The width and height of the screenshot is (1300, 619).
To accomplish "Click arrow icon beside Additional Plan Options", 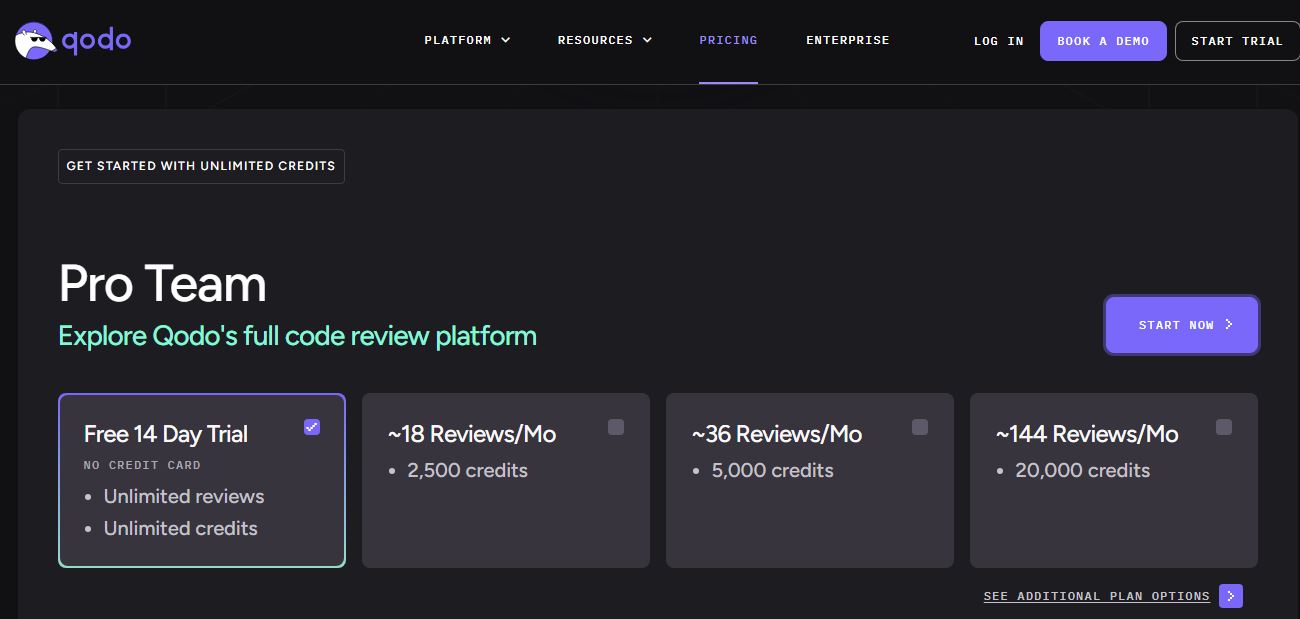I will pyautogui.click(x=1231, y=596).
